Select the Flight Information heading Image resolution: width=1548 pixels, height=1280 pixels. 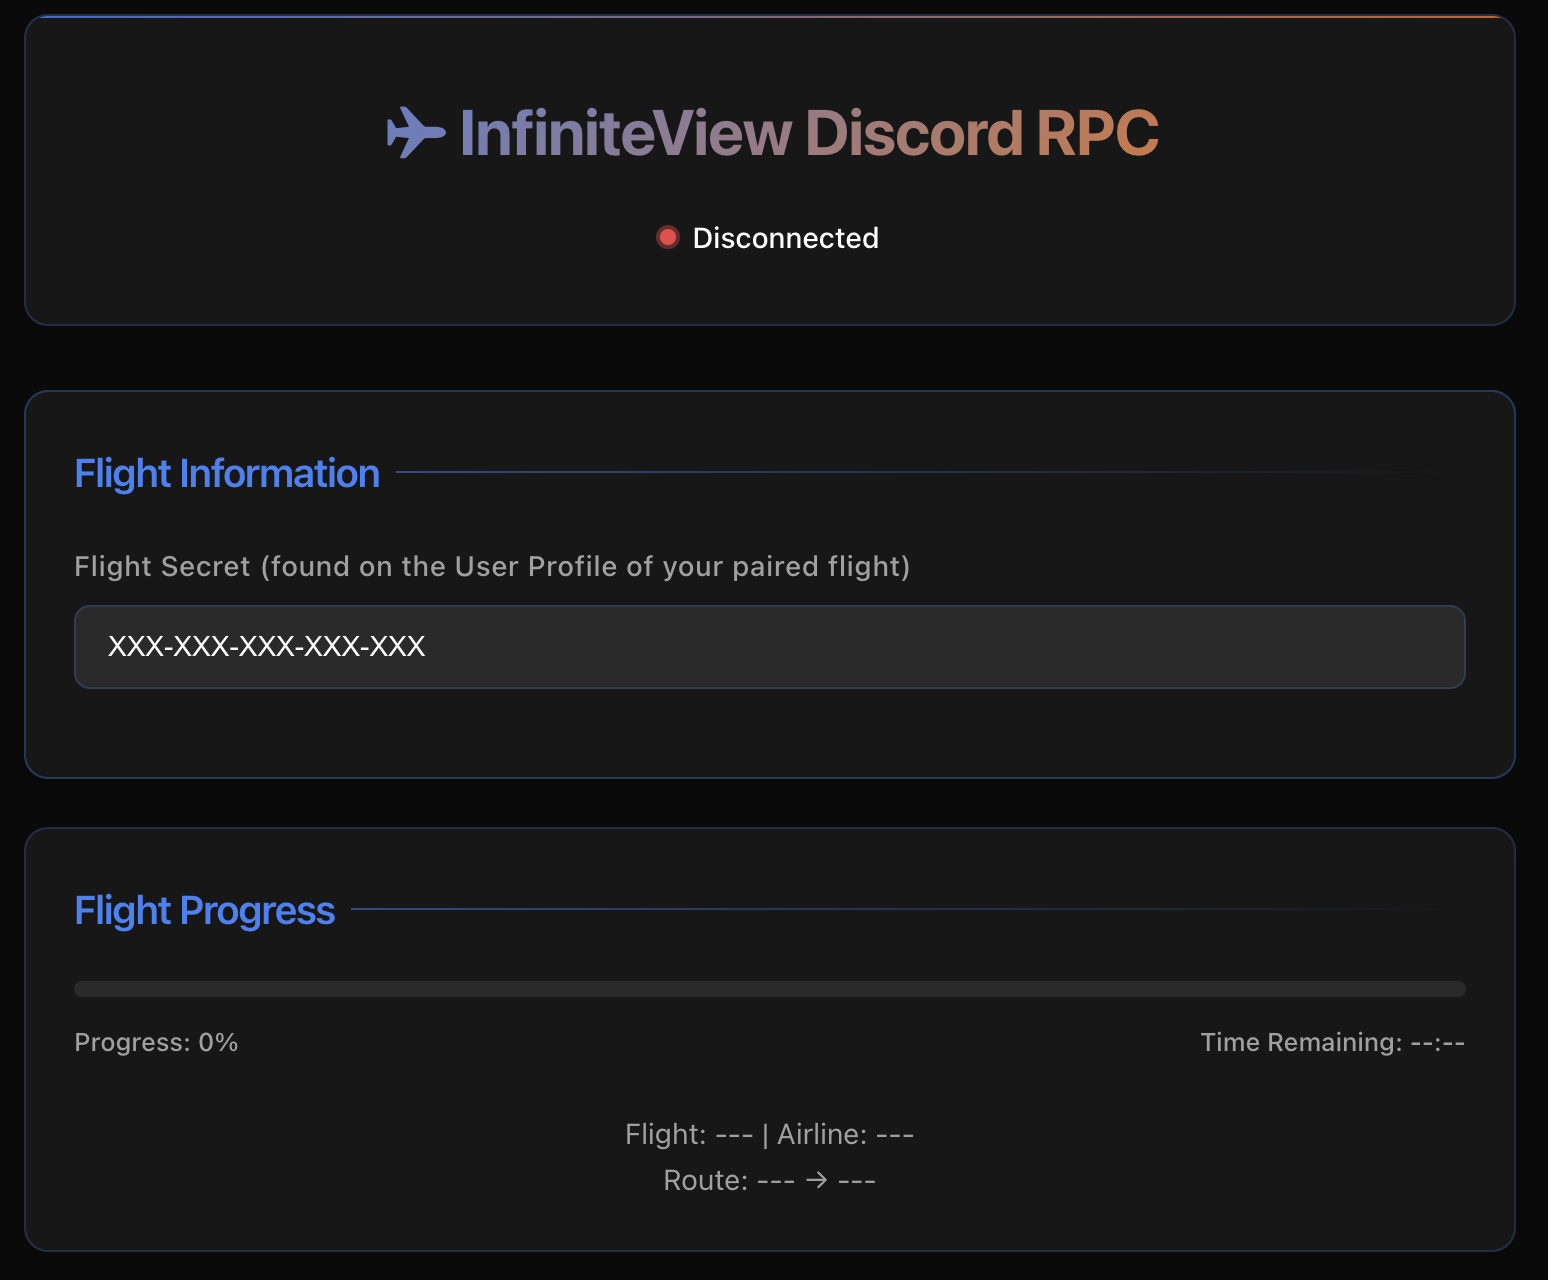(227, 474)
